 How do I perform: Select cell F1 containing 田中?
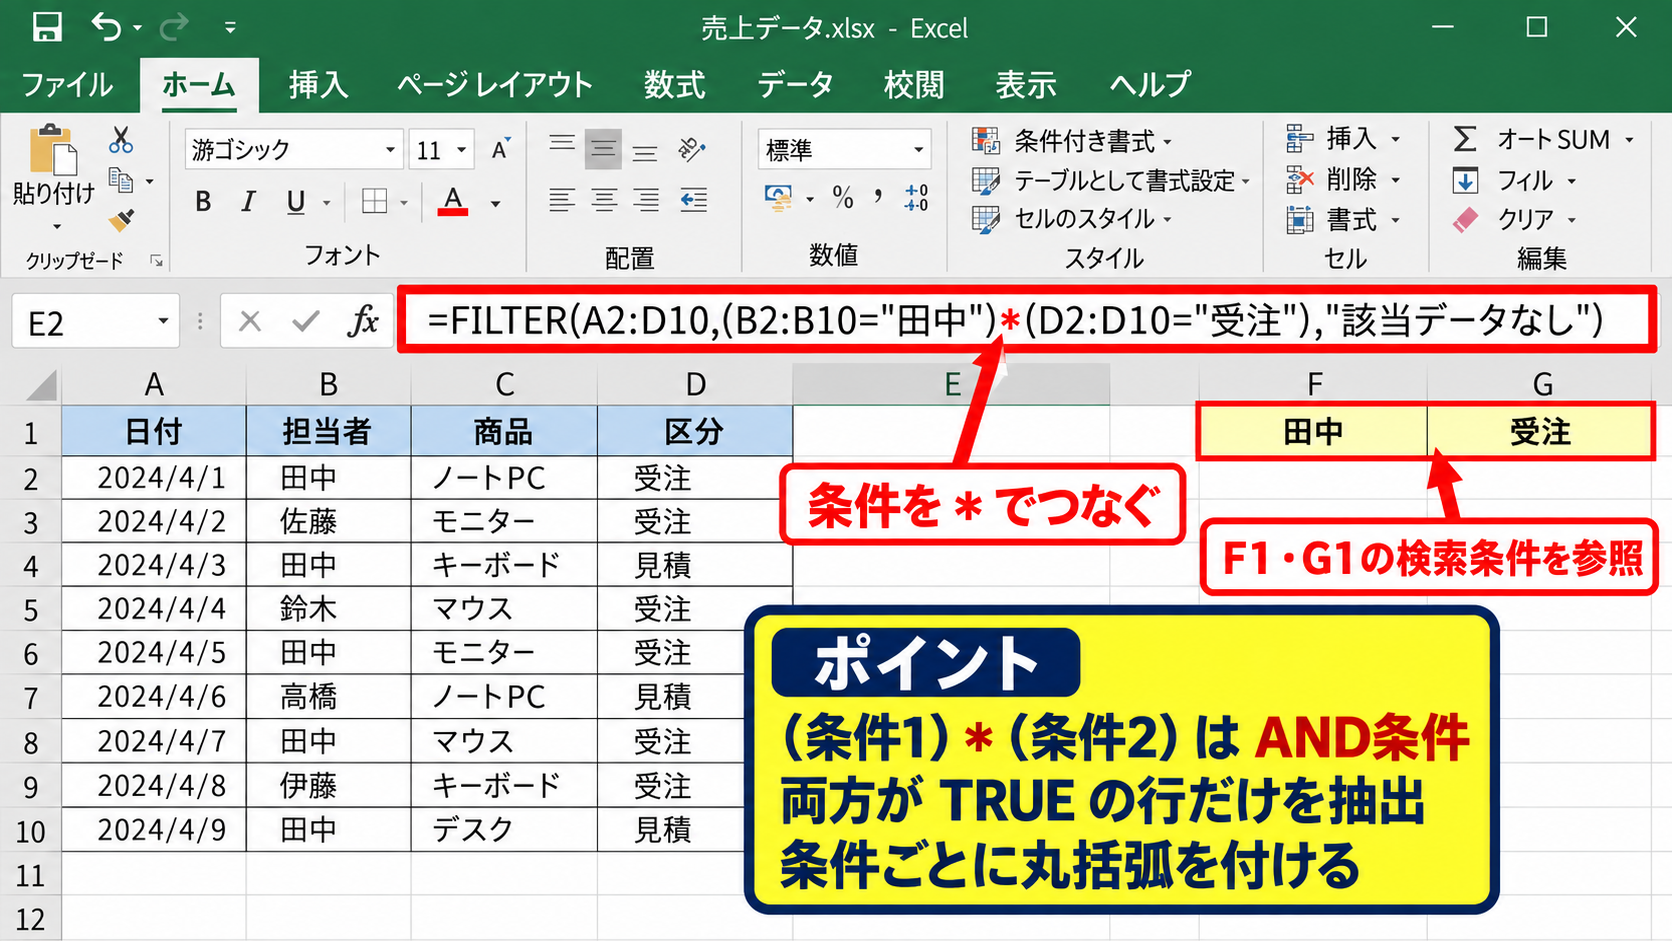[x=1313, y=432]
